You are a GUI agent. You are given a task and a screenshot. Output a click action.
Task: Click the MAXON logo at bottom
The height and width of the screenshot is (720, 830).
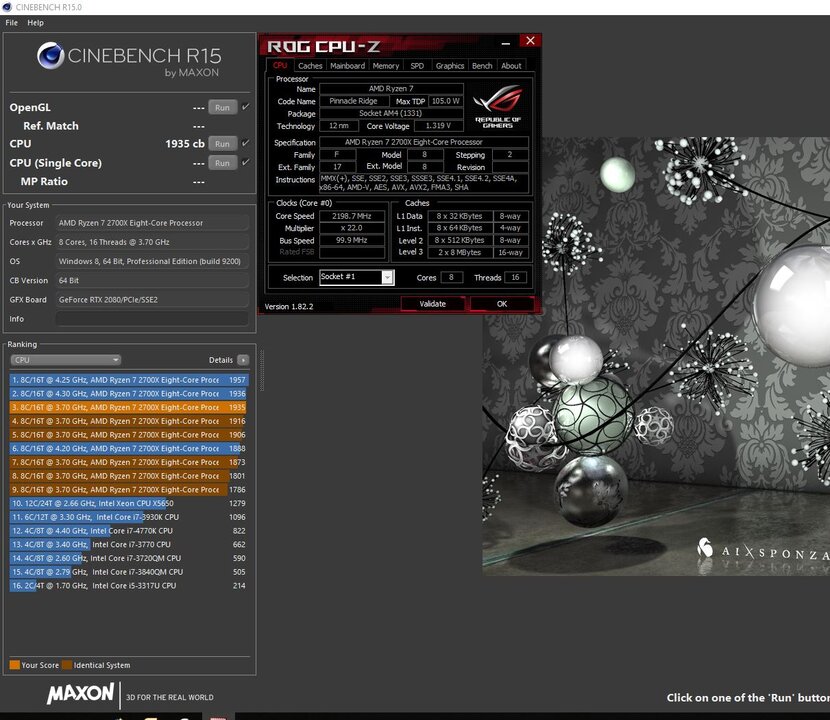80,693
